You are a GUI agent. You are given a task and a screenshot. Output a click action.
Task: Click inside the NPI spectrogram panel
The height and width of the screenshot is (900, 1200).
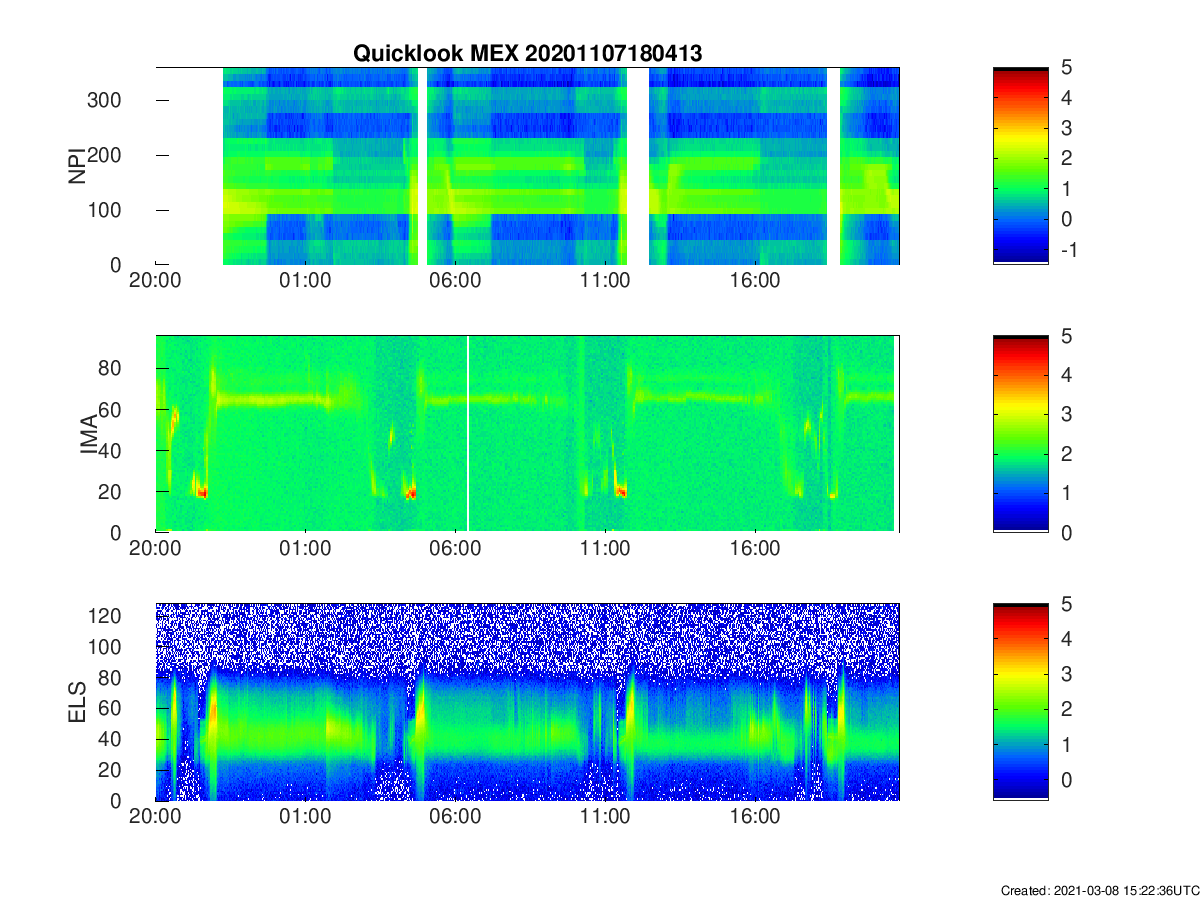527,166
